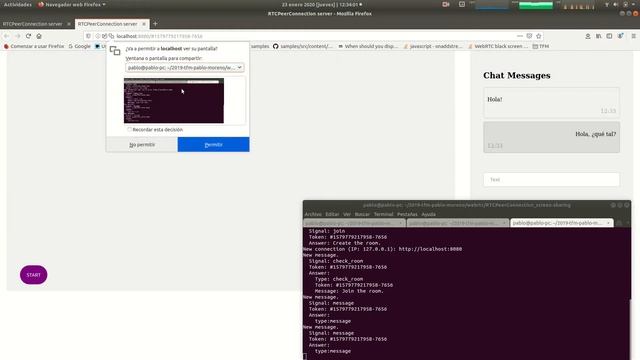Open the Terminal menu in the terminal window

click(383, 214)
